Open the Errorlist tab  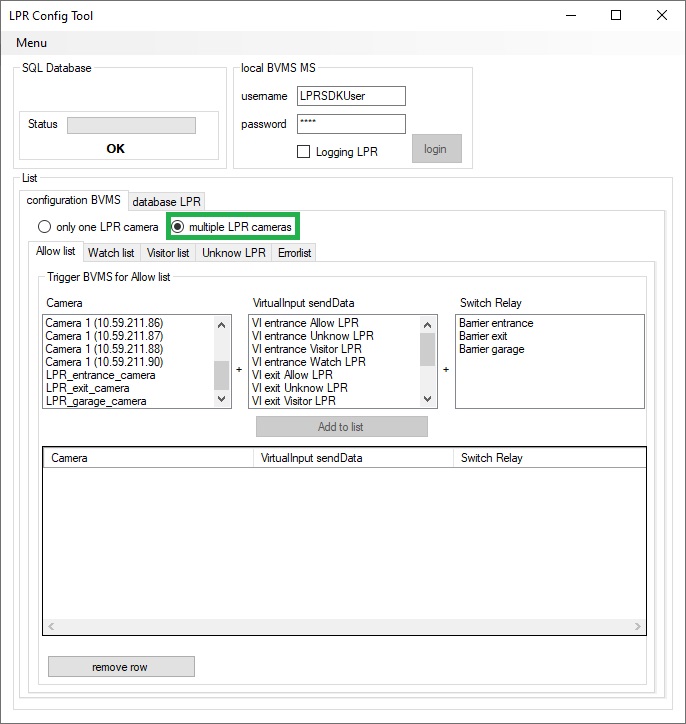[294, 253]
